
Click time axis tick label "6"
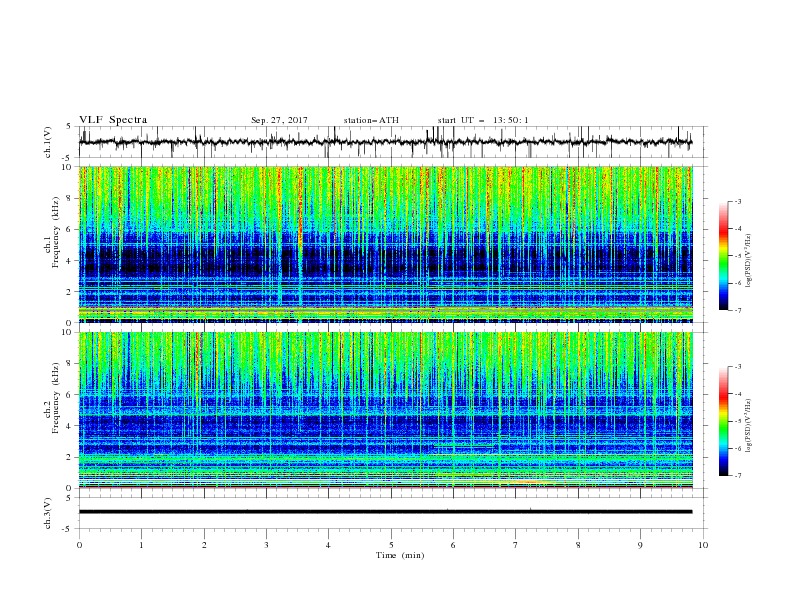coord(453,545)
